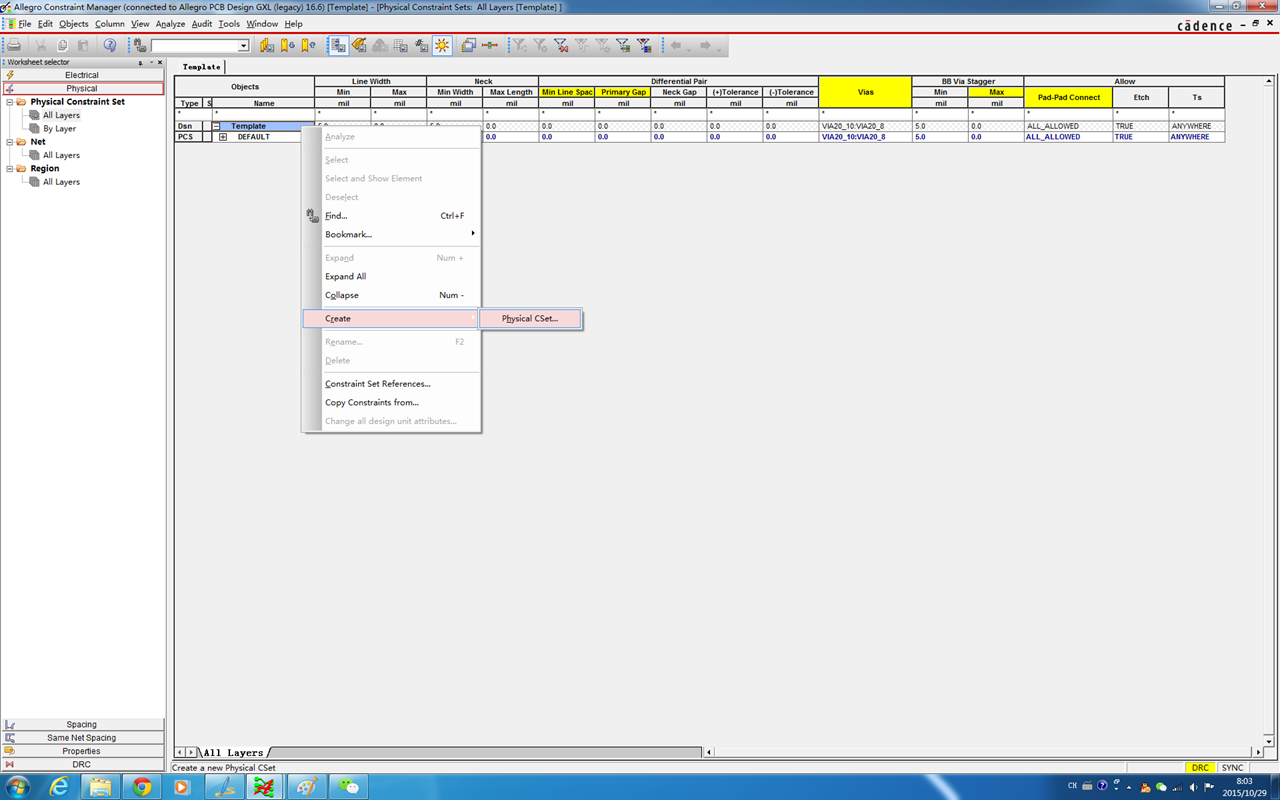
Task: Open Internet Explorer from the taskbar
Action: (x=59, y=787)
